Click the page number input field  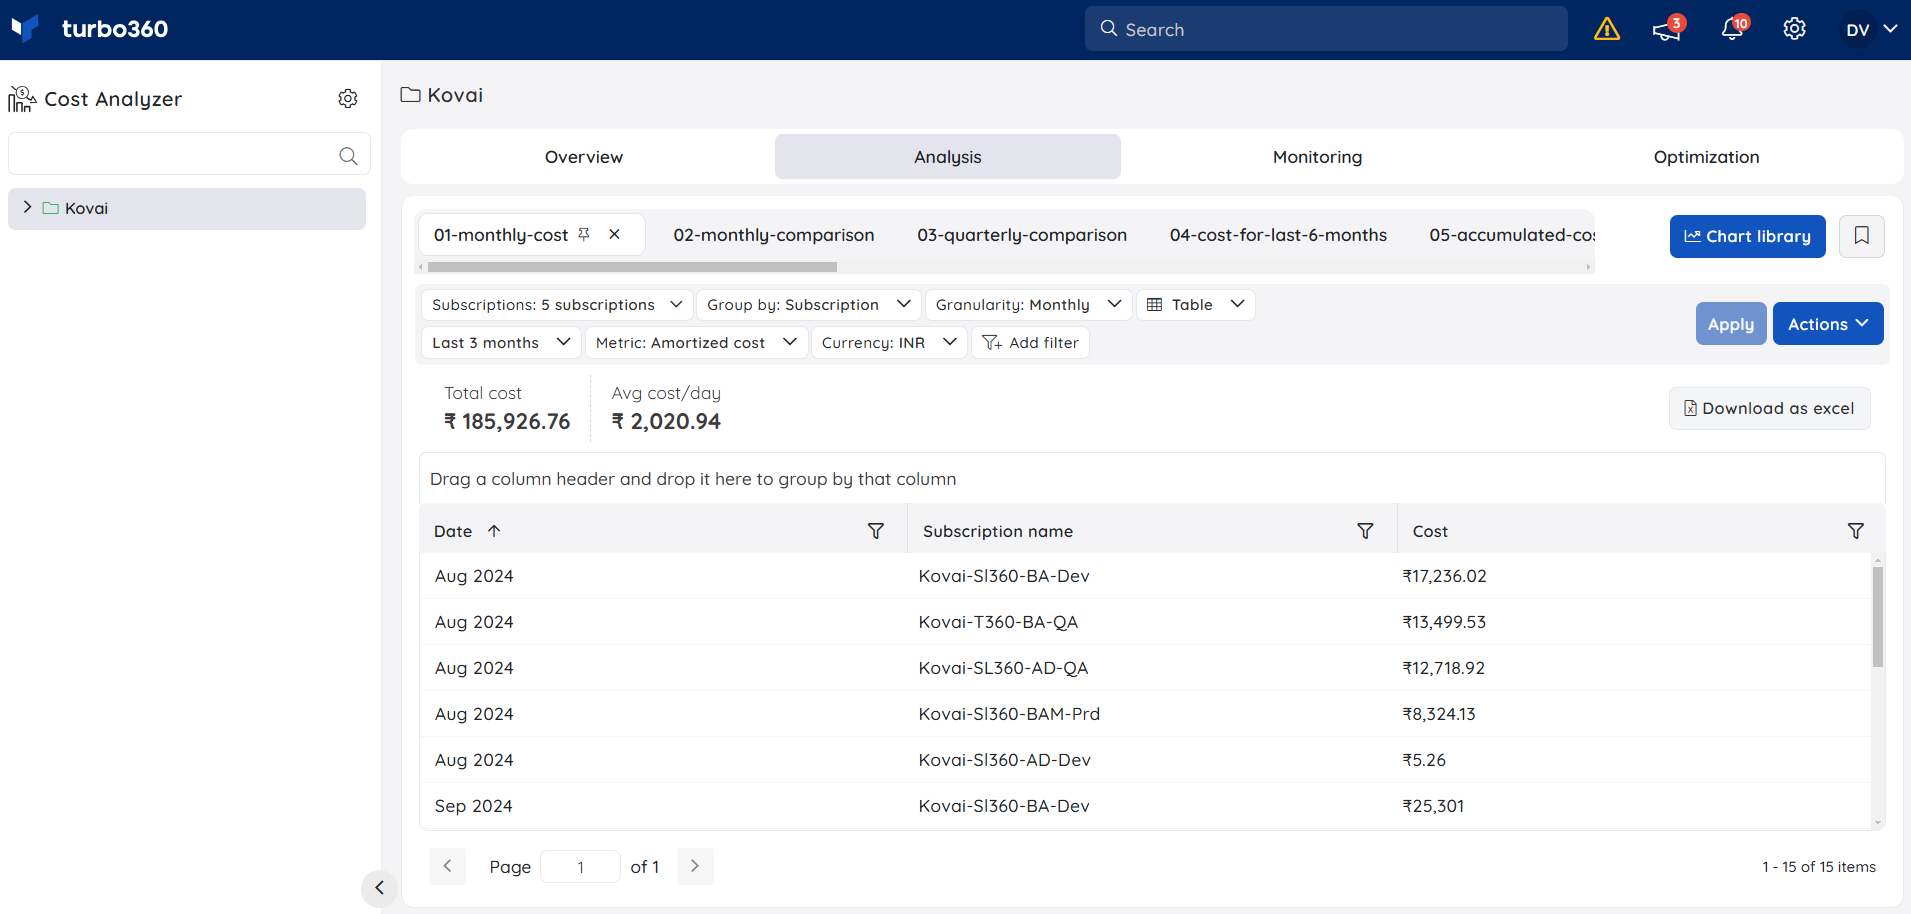click(580, 867)
